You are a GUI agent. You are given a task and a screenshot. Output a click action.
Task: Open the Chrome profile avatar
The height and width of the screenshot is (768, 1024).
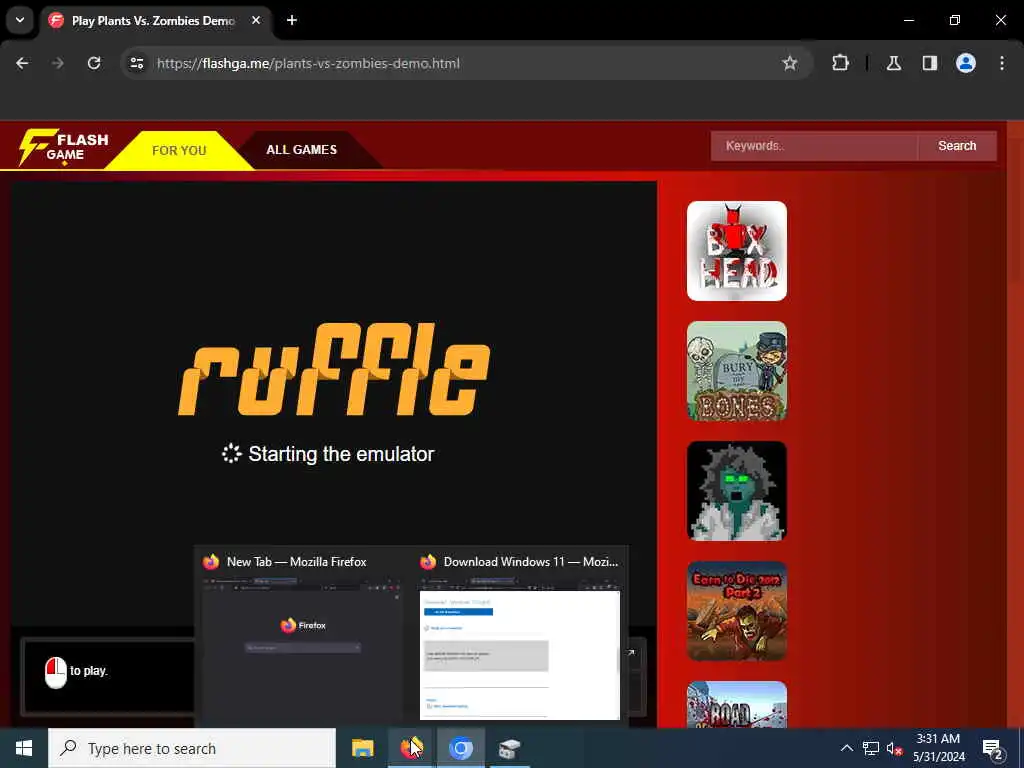(966, 63)
